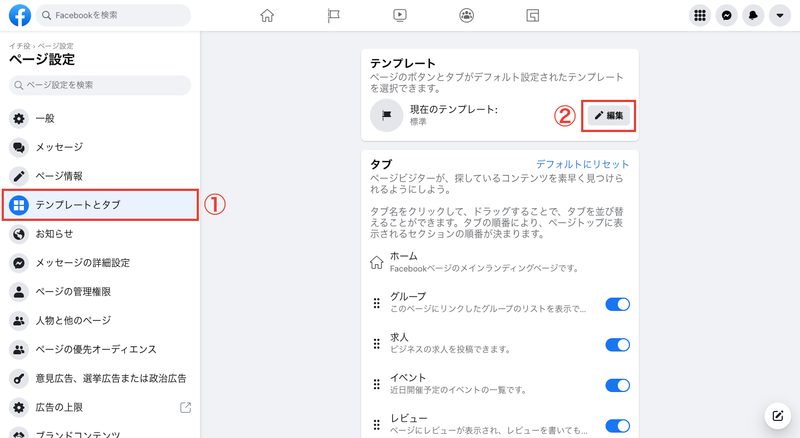Select 一般 in the settings sidebar
Image resolution: width=800 pixels, height=438 pixels.
[x=100, y=118]
